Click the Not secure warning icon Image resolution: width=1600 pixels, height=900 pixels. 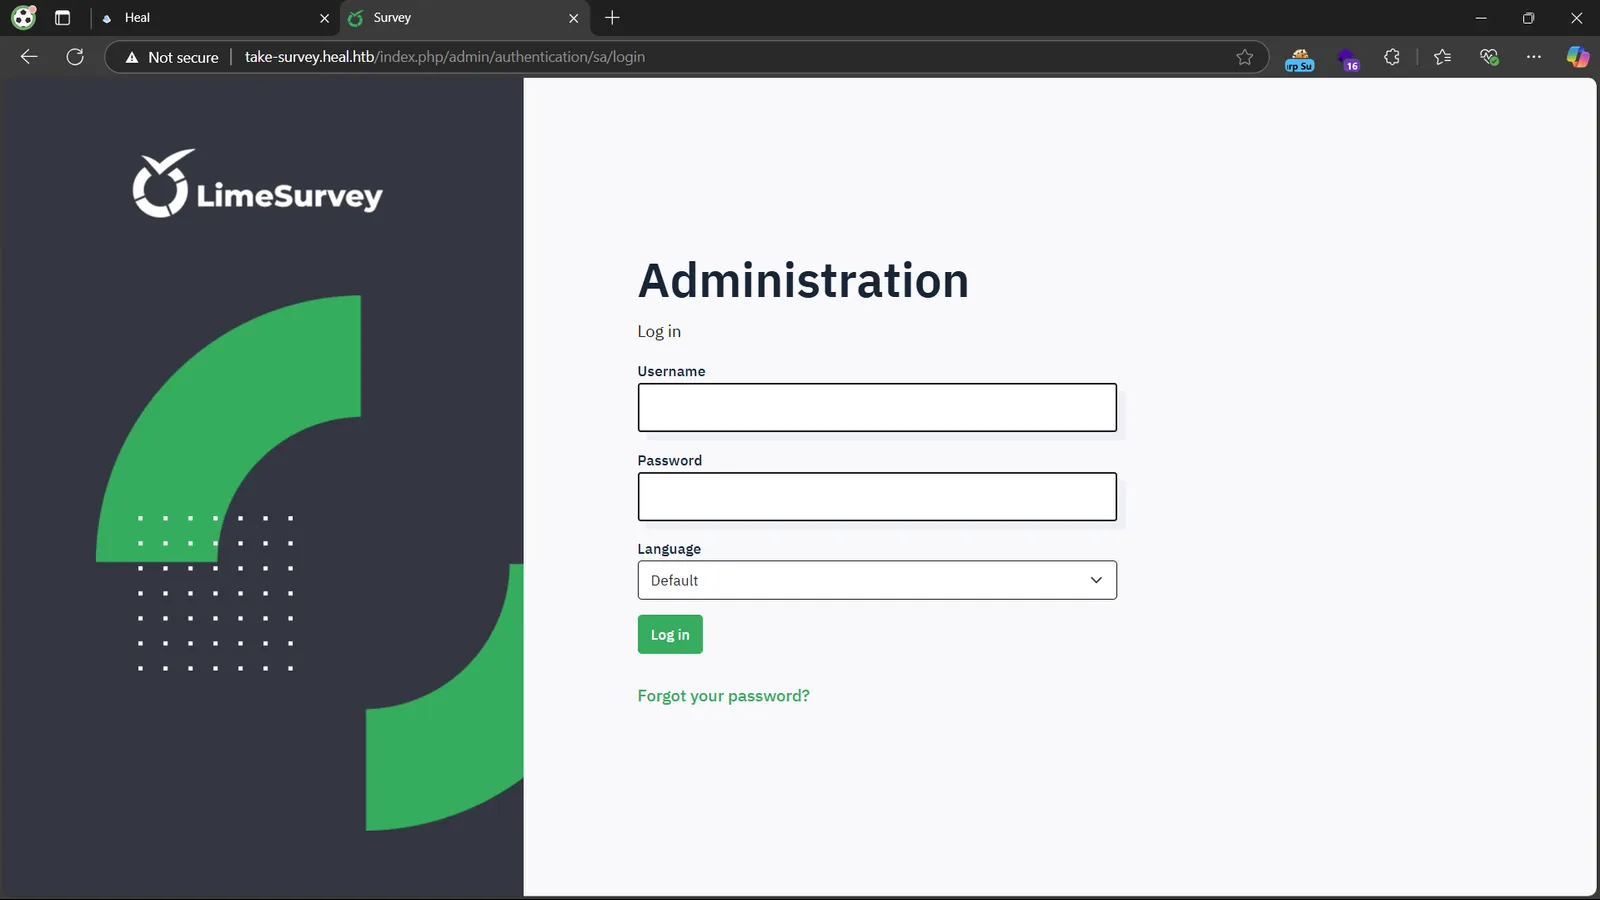(x=132, y=58)
